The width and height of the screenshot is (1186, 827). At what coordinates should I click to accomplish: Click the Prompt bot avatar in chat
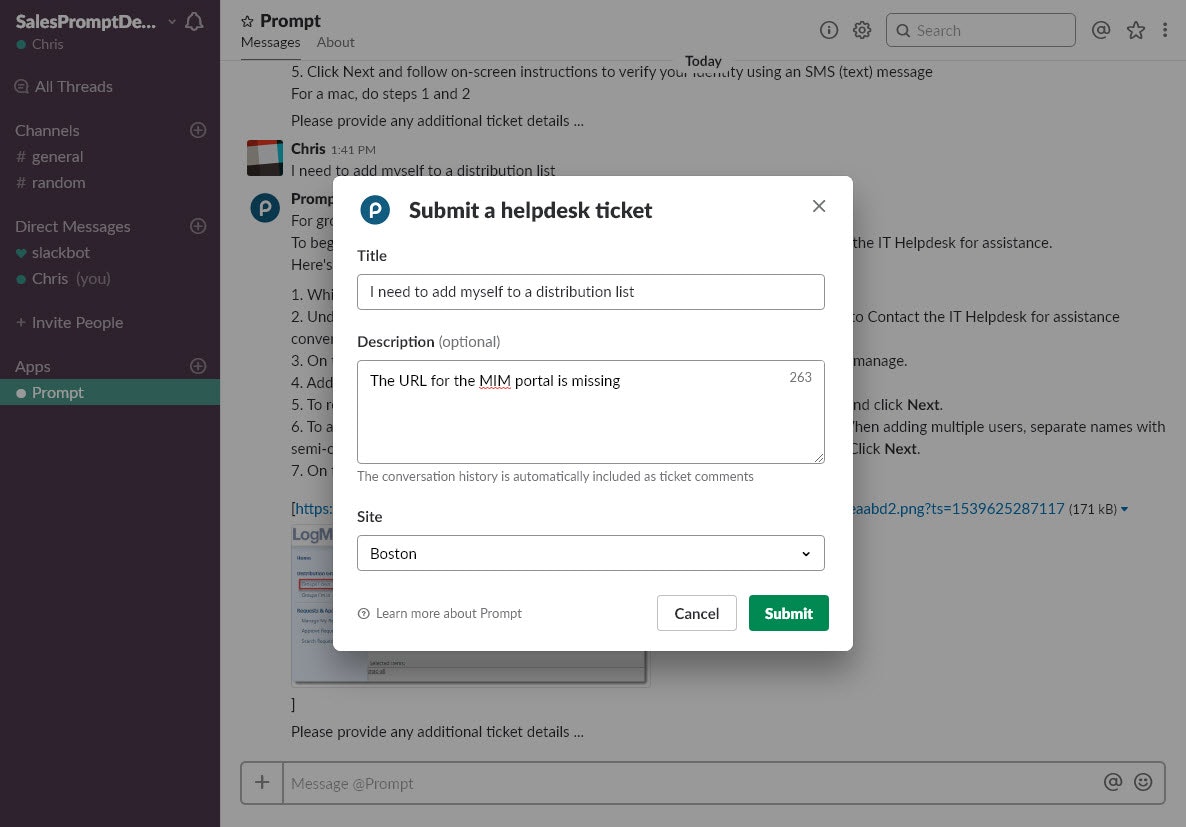tap(265, 207)
